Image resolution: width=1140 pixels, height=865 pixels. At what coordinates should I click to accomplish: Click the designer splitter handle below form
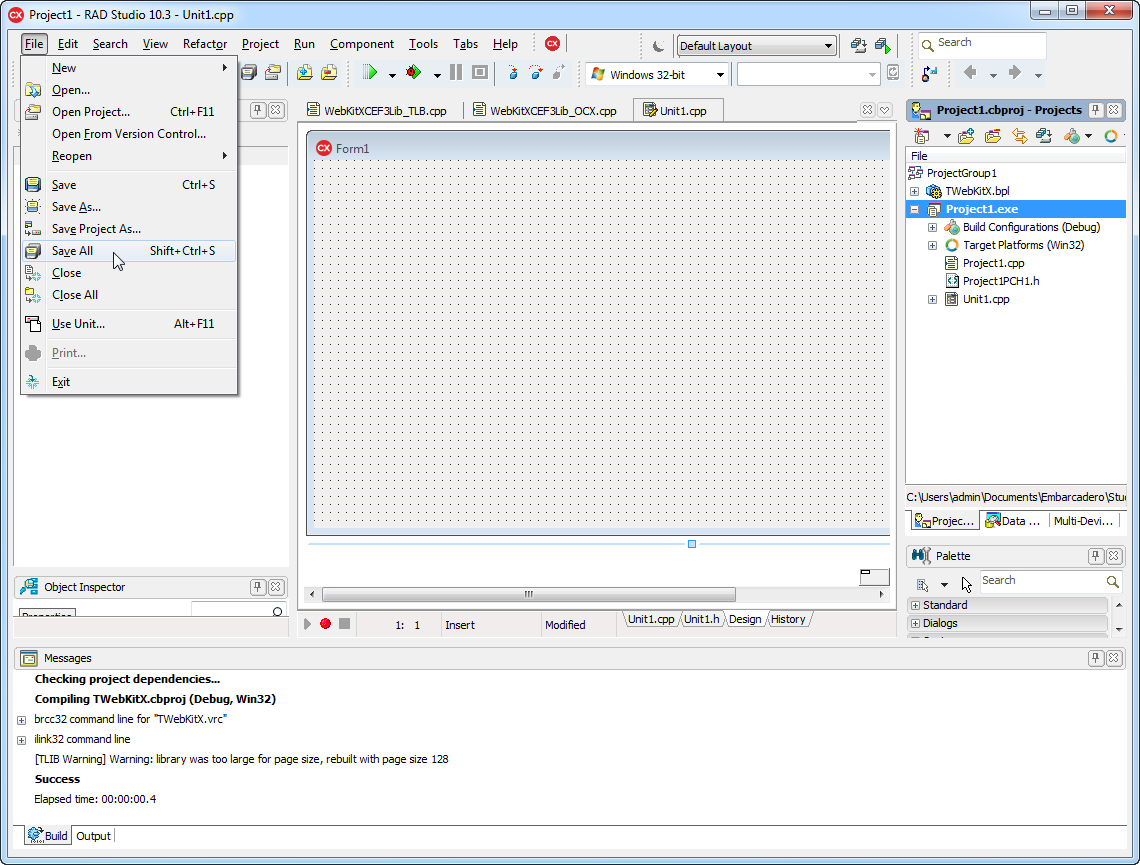692,544
